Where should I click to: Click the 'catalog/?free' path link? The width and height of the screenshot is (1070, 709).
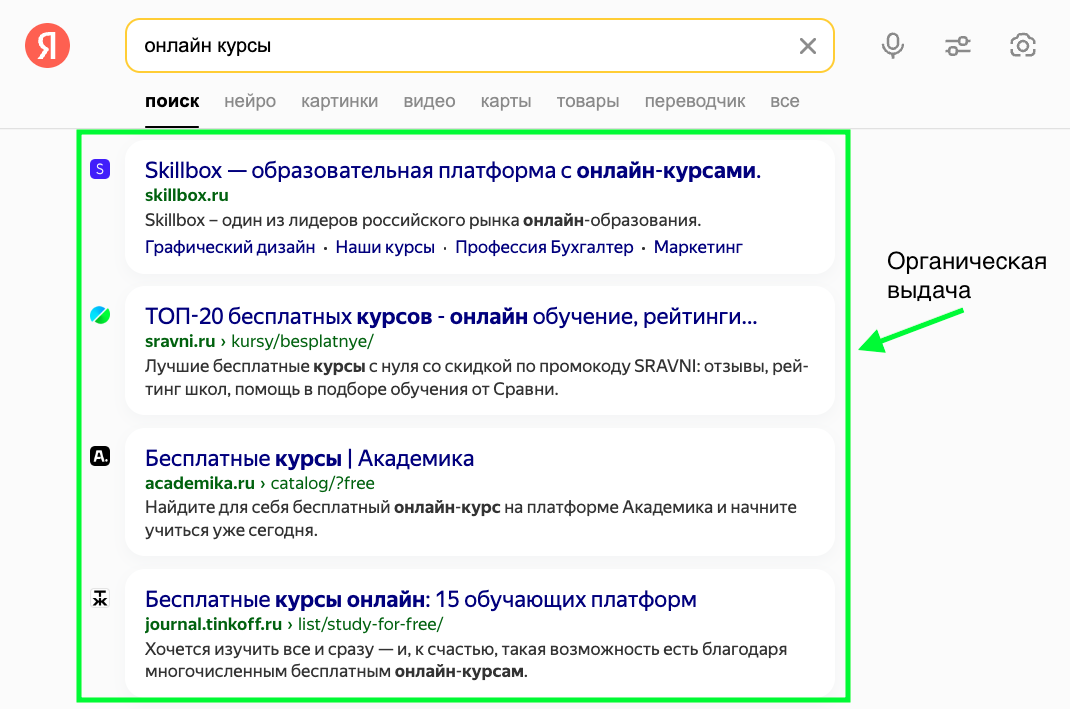323,483
